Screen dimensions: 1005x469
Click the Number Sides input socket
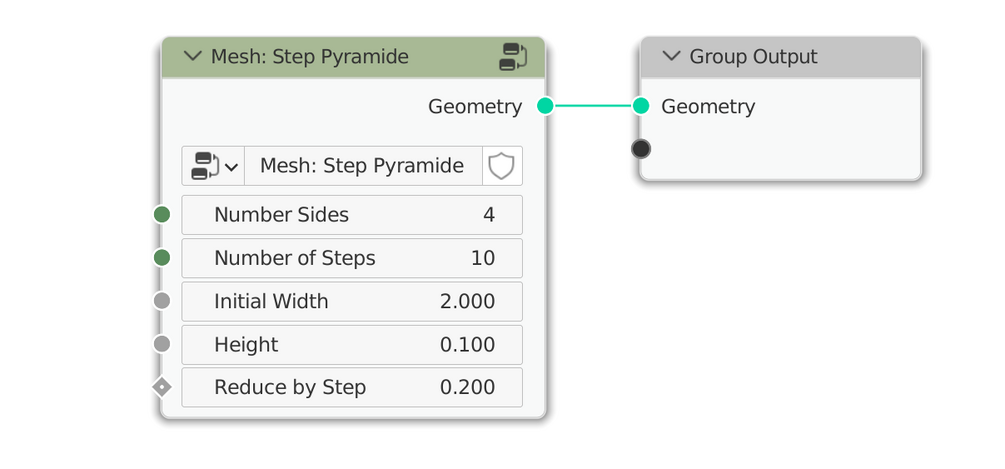click(162, 215)
